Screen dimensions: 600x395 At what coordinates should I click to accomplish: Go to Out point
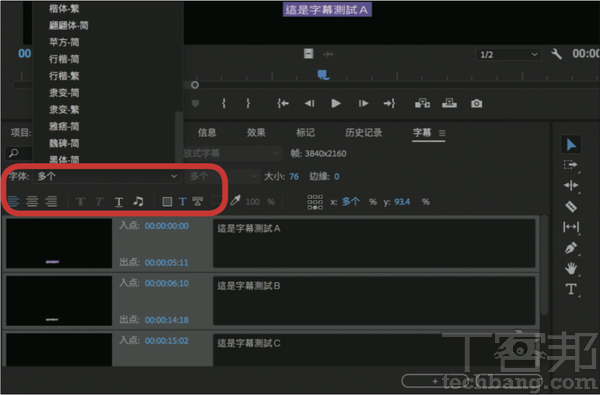(x=389, y=103)
